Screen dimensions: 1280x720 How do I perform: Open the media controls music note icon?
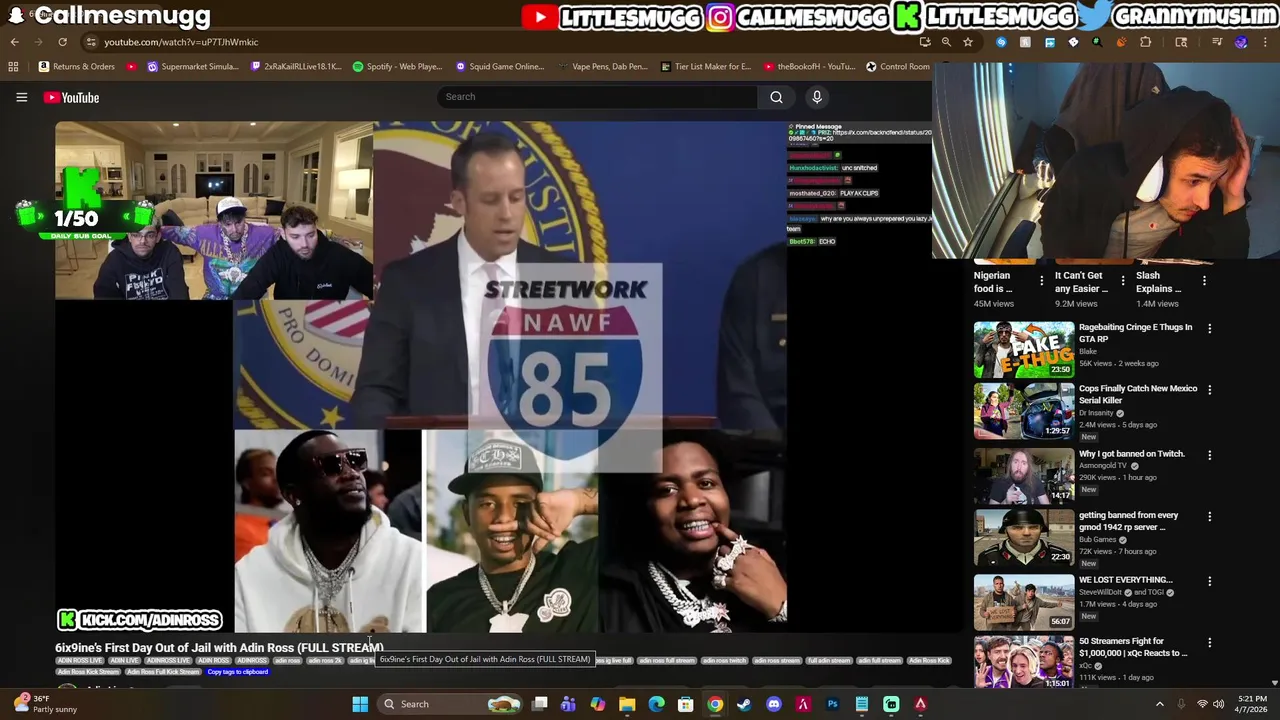click(x=1217, y=42)
